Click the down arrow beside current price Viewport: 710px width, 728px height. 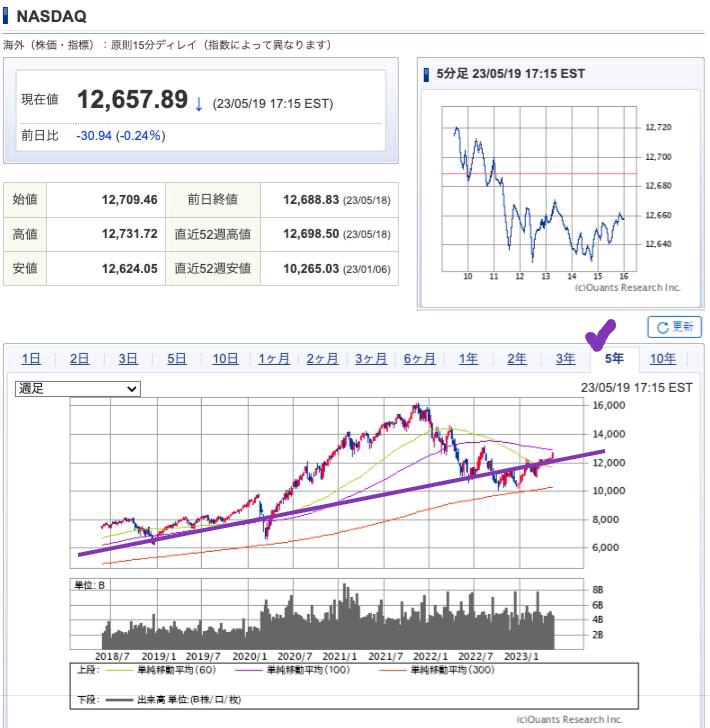[199, 103]
